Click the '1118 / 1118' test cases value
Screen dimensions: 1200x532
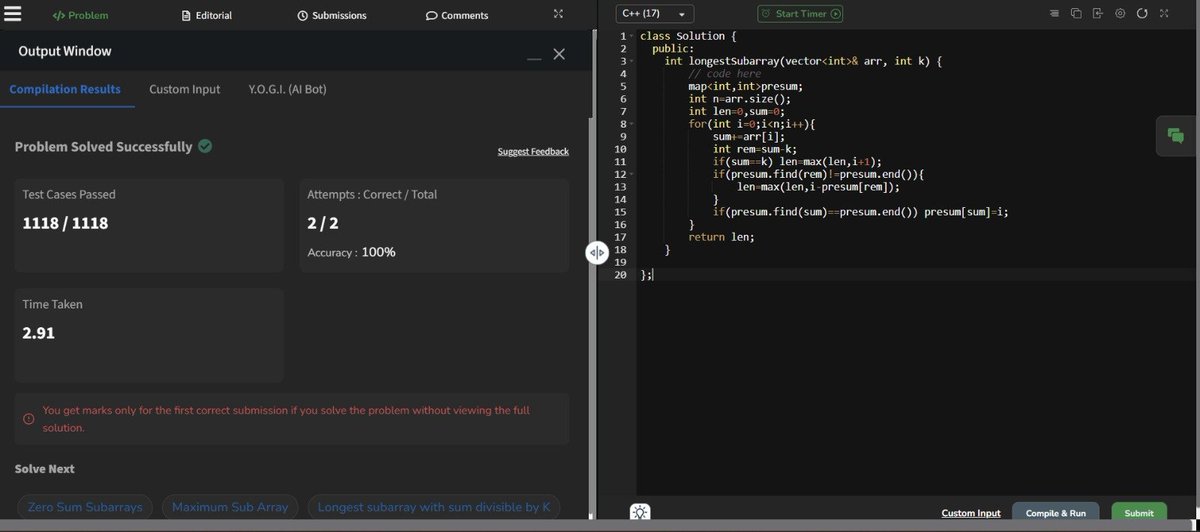coord(65,223)
